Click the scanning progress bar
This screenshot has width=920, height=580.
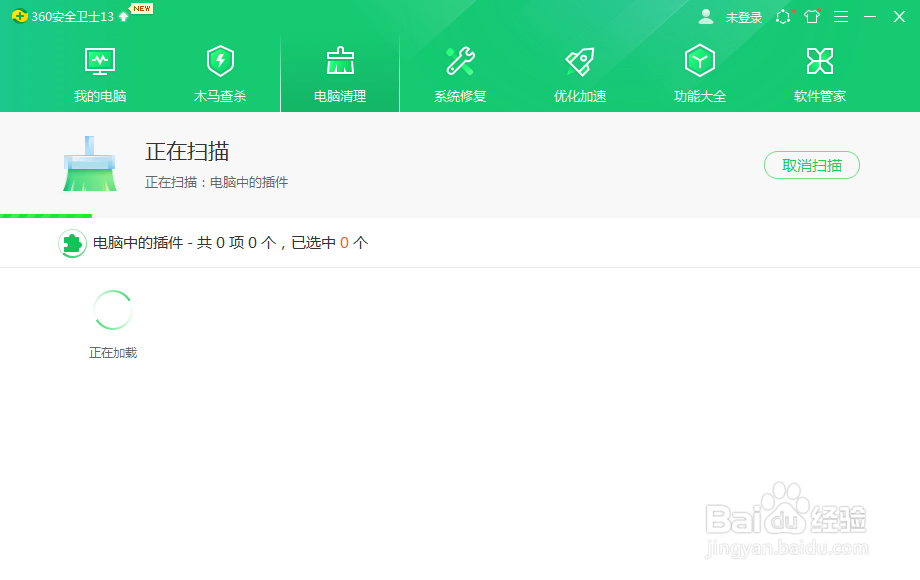(x=46, y=216)
